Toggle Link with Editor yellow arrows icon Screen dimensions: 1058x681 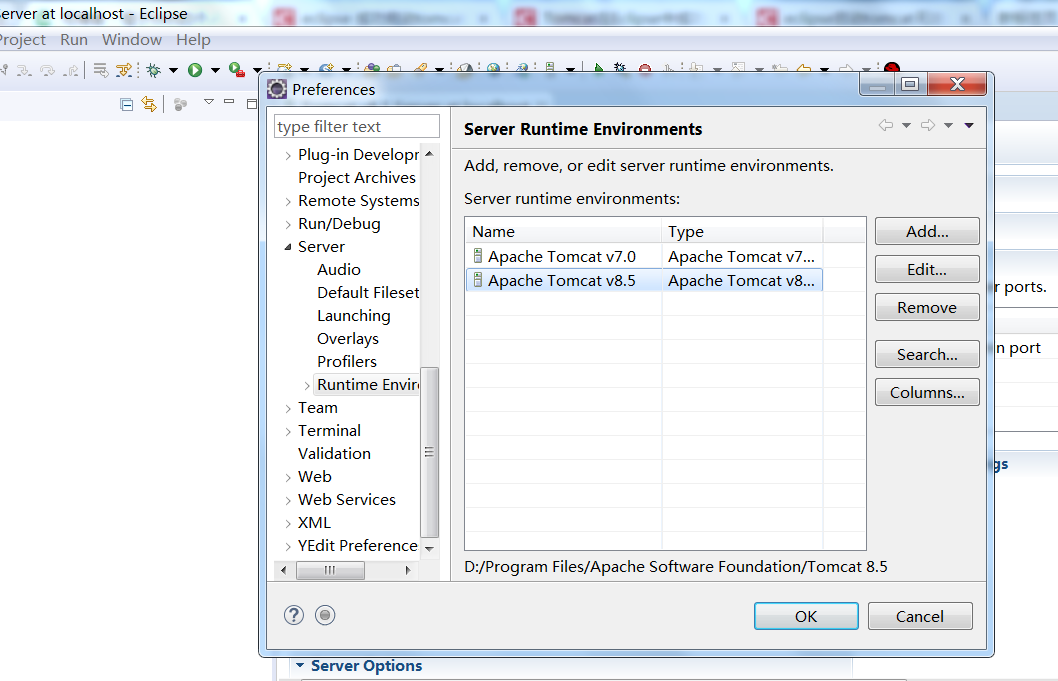[148, 104]
